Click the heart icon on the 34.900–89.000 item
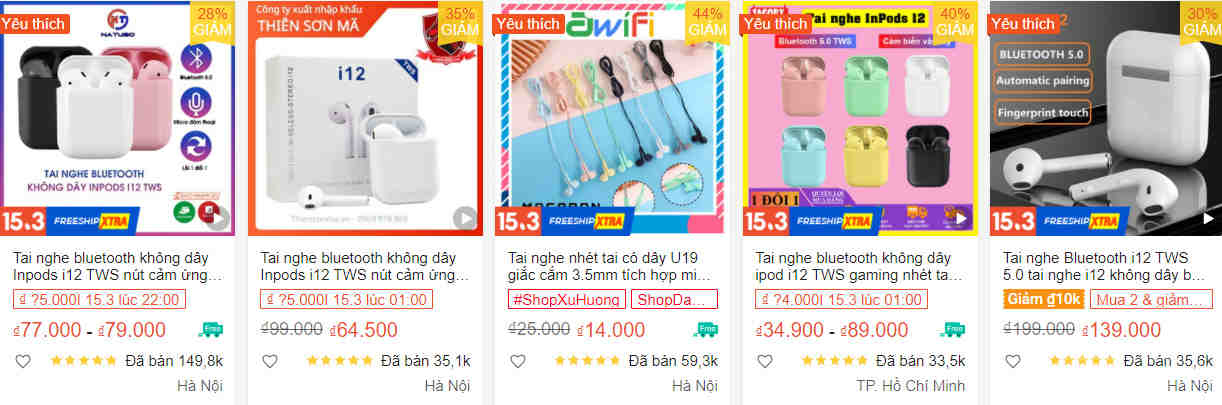 pyautogui.click(x=764, y=361)
